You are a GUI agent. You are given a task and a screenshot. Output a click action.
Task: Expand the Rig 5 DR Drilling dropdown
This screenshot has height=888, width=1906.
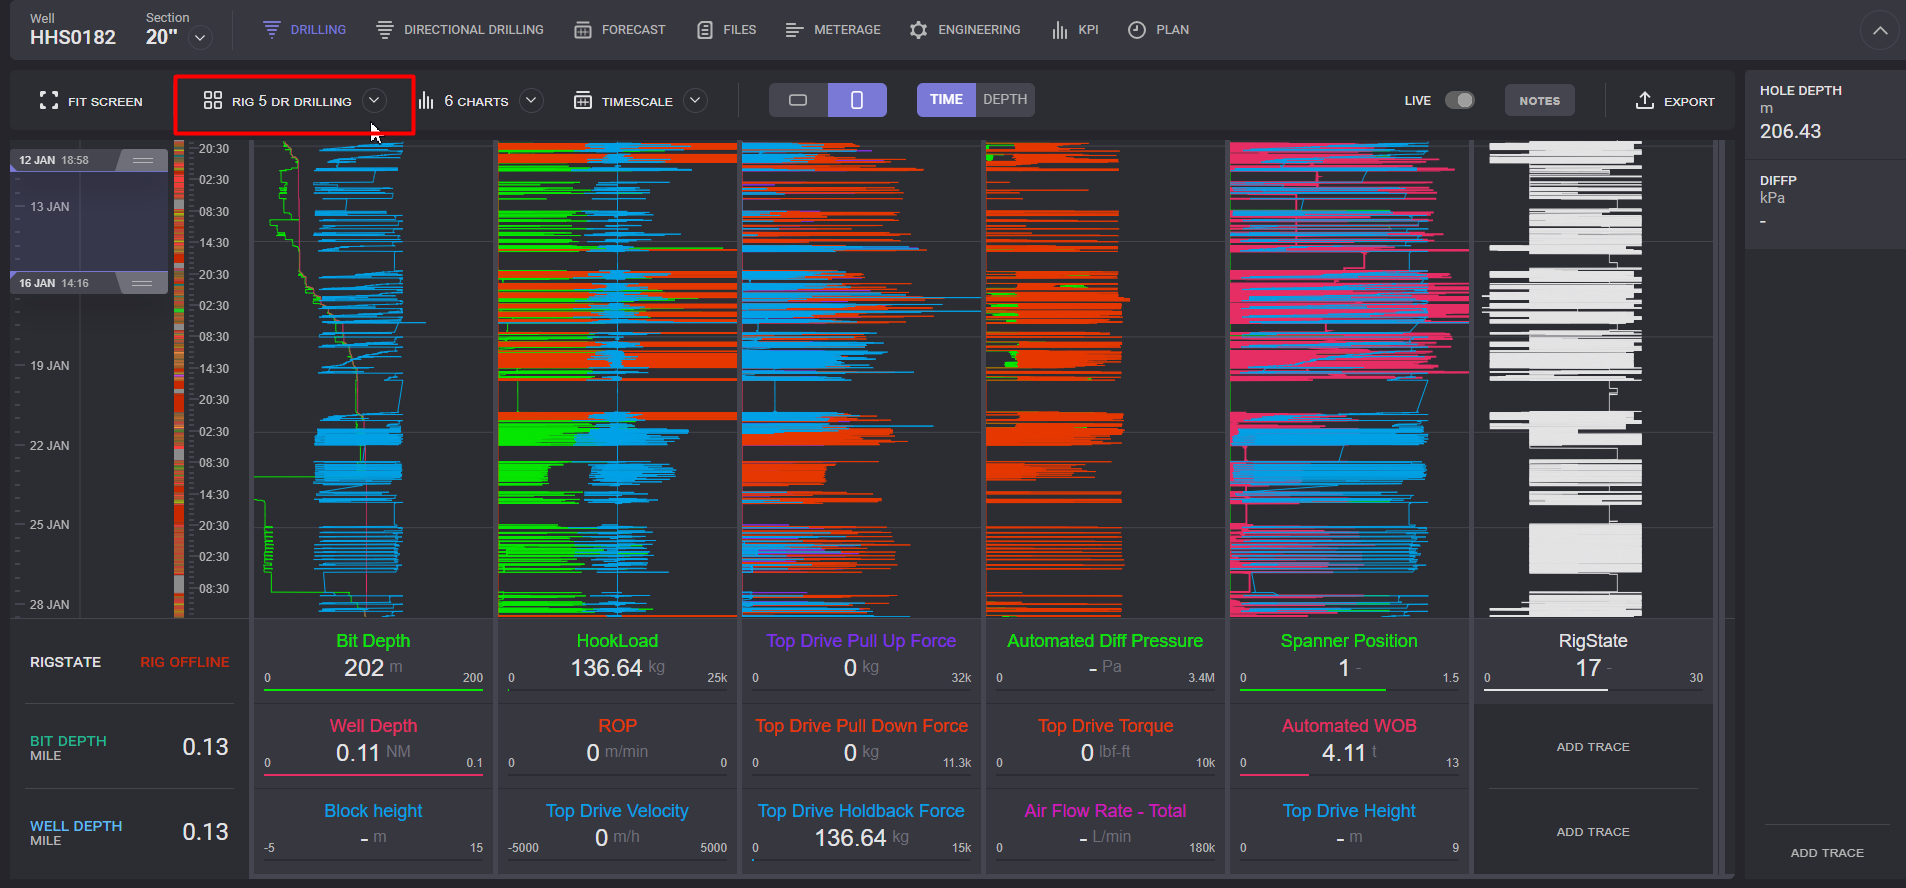tap(374, 100)
